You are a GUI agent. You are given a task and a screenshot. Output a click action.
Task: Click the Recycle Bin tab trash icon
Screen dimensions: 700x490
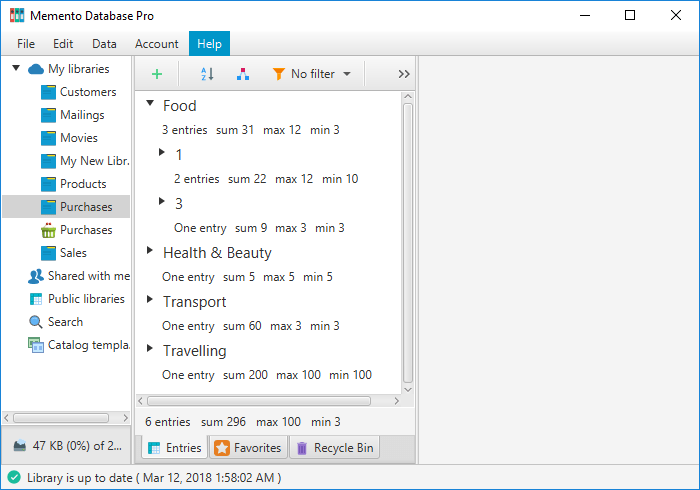point(302,448)
